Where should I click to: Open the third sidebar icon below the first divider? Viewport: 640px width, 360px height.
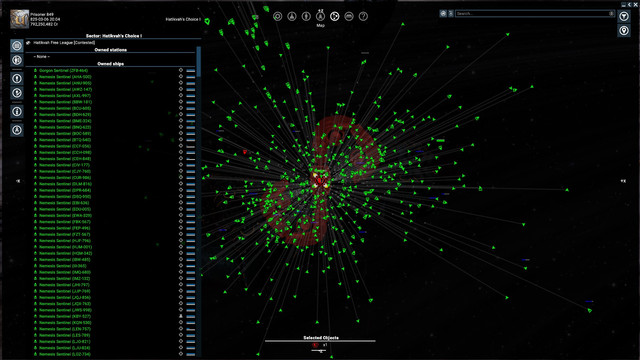tap(17, 78)
